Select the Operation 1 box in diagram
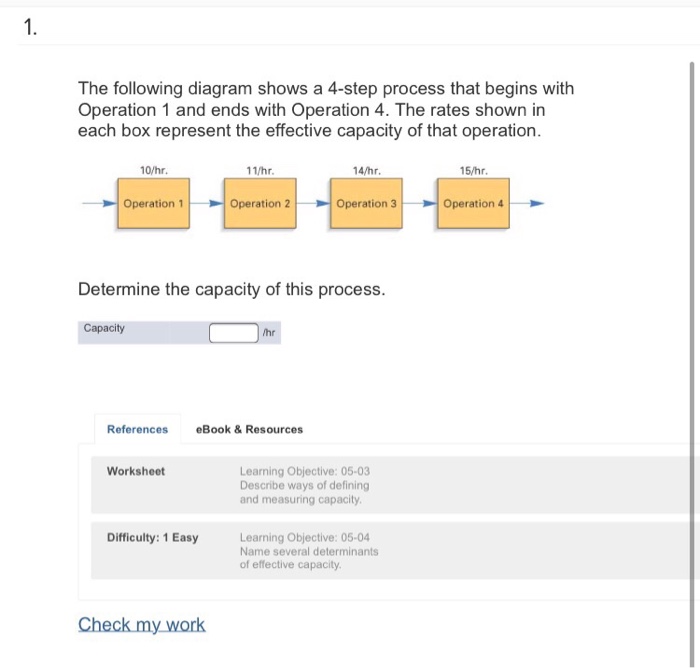700x668 pixels. [154, 204]
